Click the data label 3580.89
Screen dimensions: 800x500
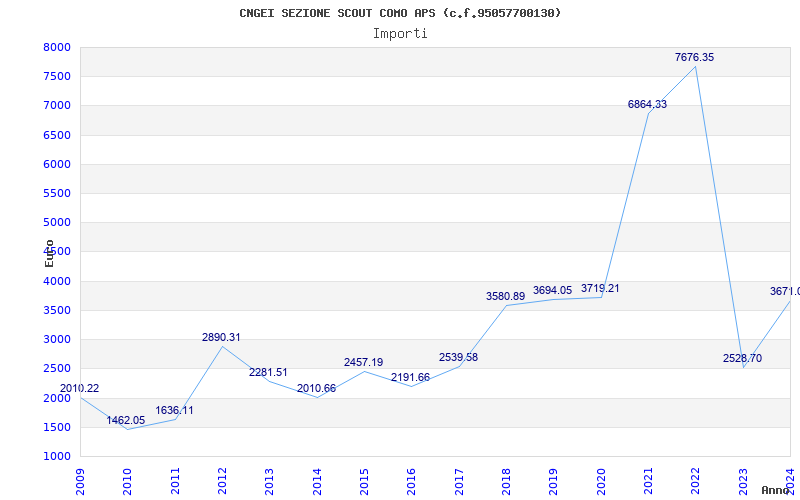point(505,296)
